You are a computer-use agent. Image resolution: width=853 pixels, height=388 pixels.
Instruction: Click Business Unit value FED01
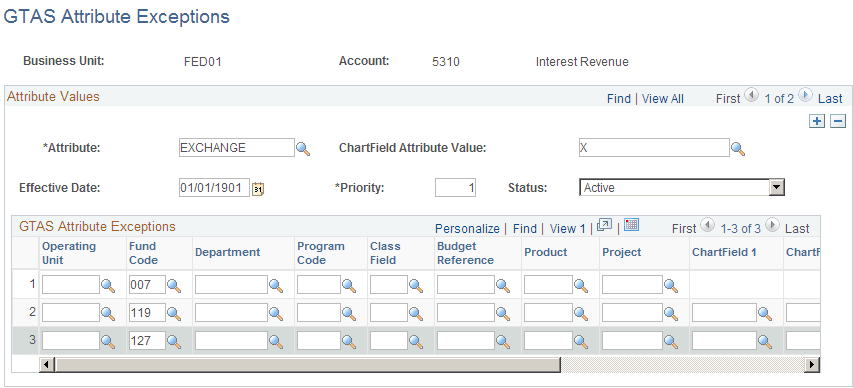coord(202,62)
